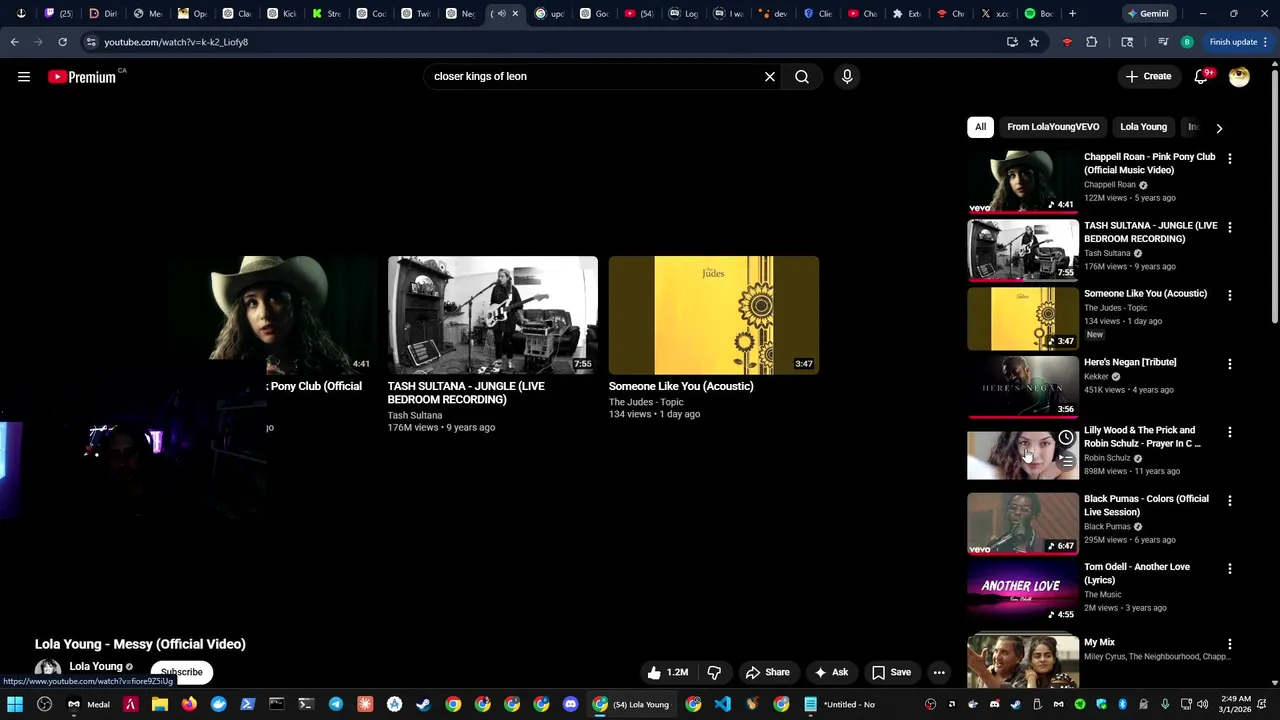This screenshot has width=1280, height=720.
Task: Bookmark this page with the star
Action: (x=1034, y=42)
